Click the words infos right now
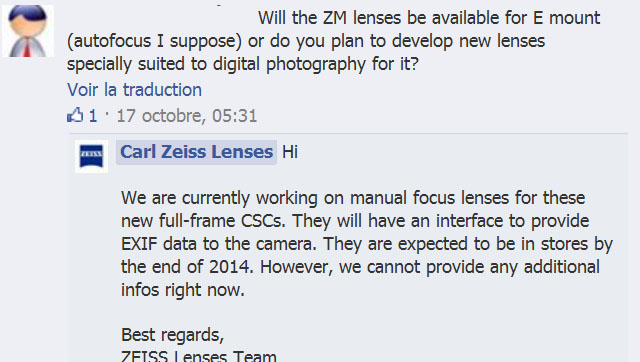The image size is (640, 362). [182, 290]
